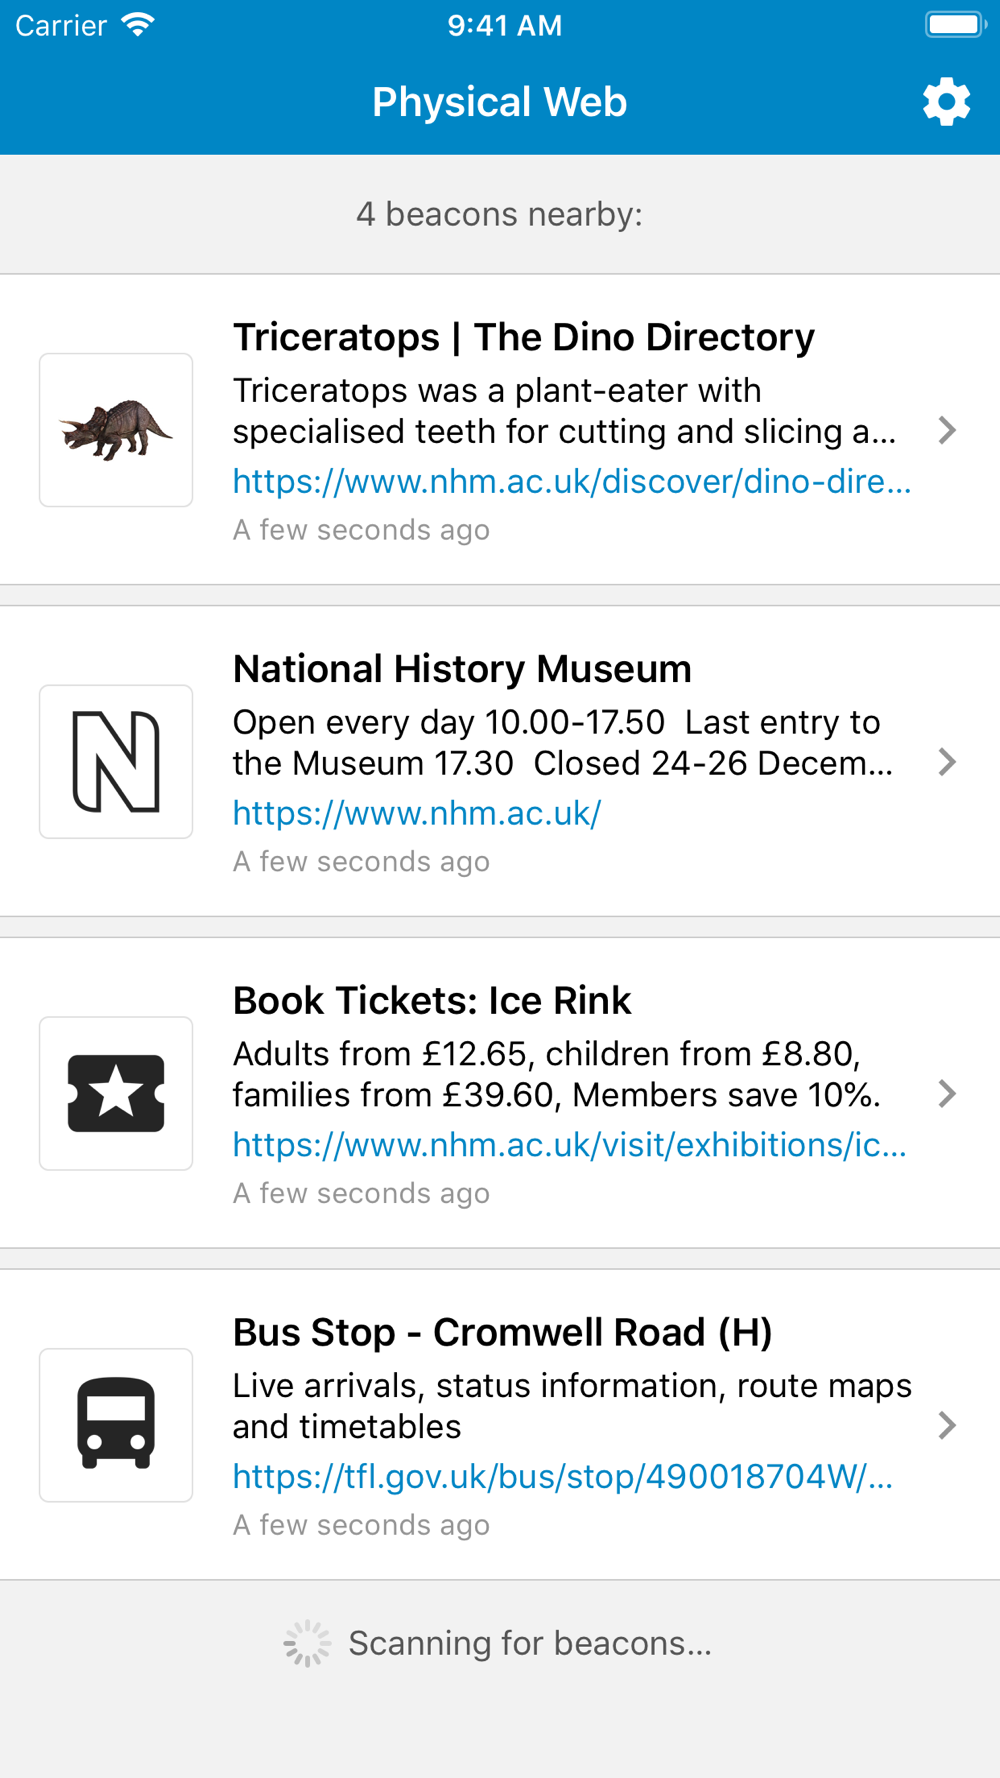
Task: Open settings via the gear icon
Action: pos(946,102)
